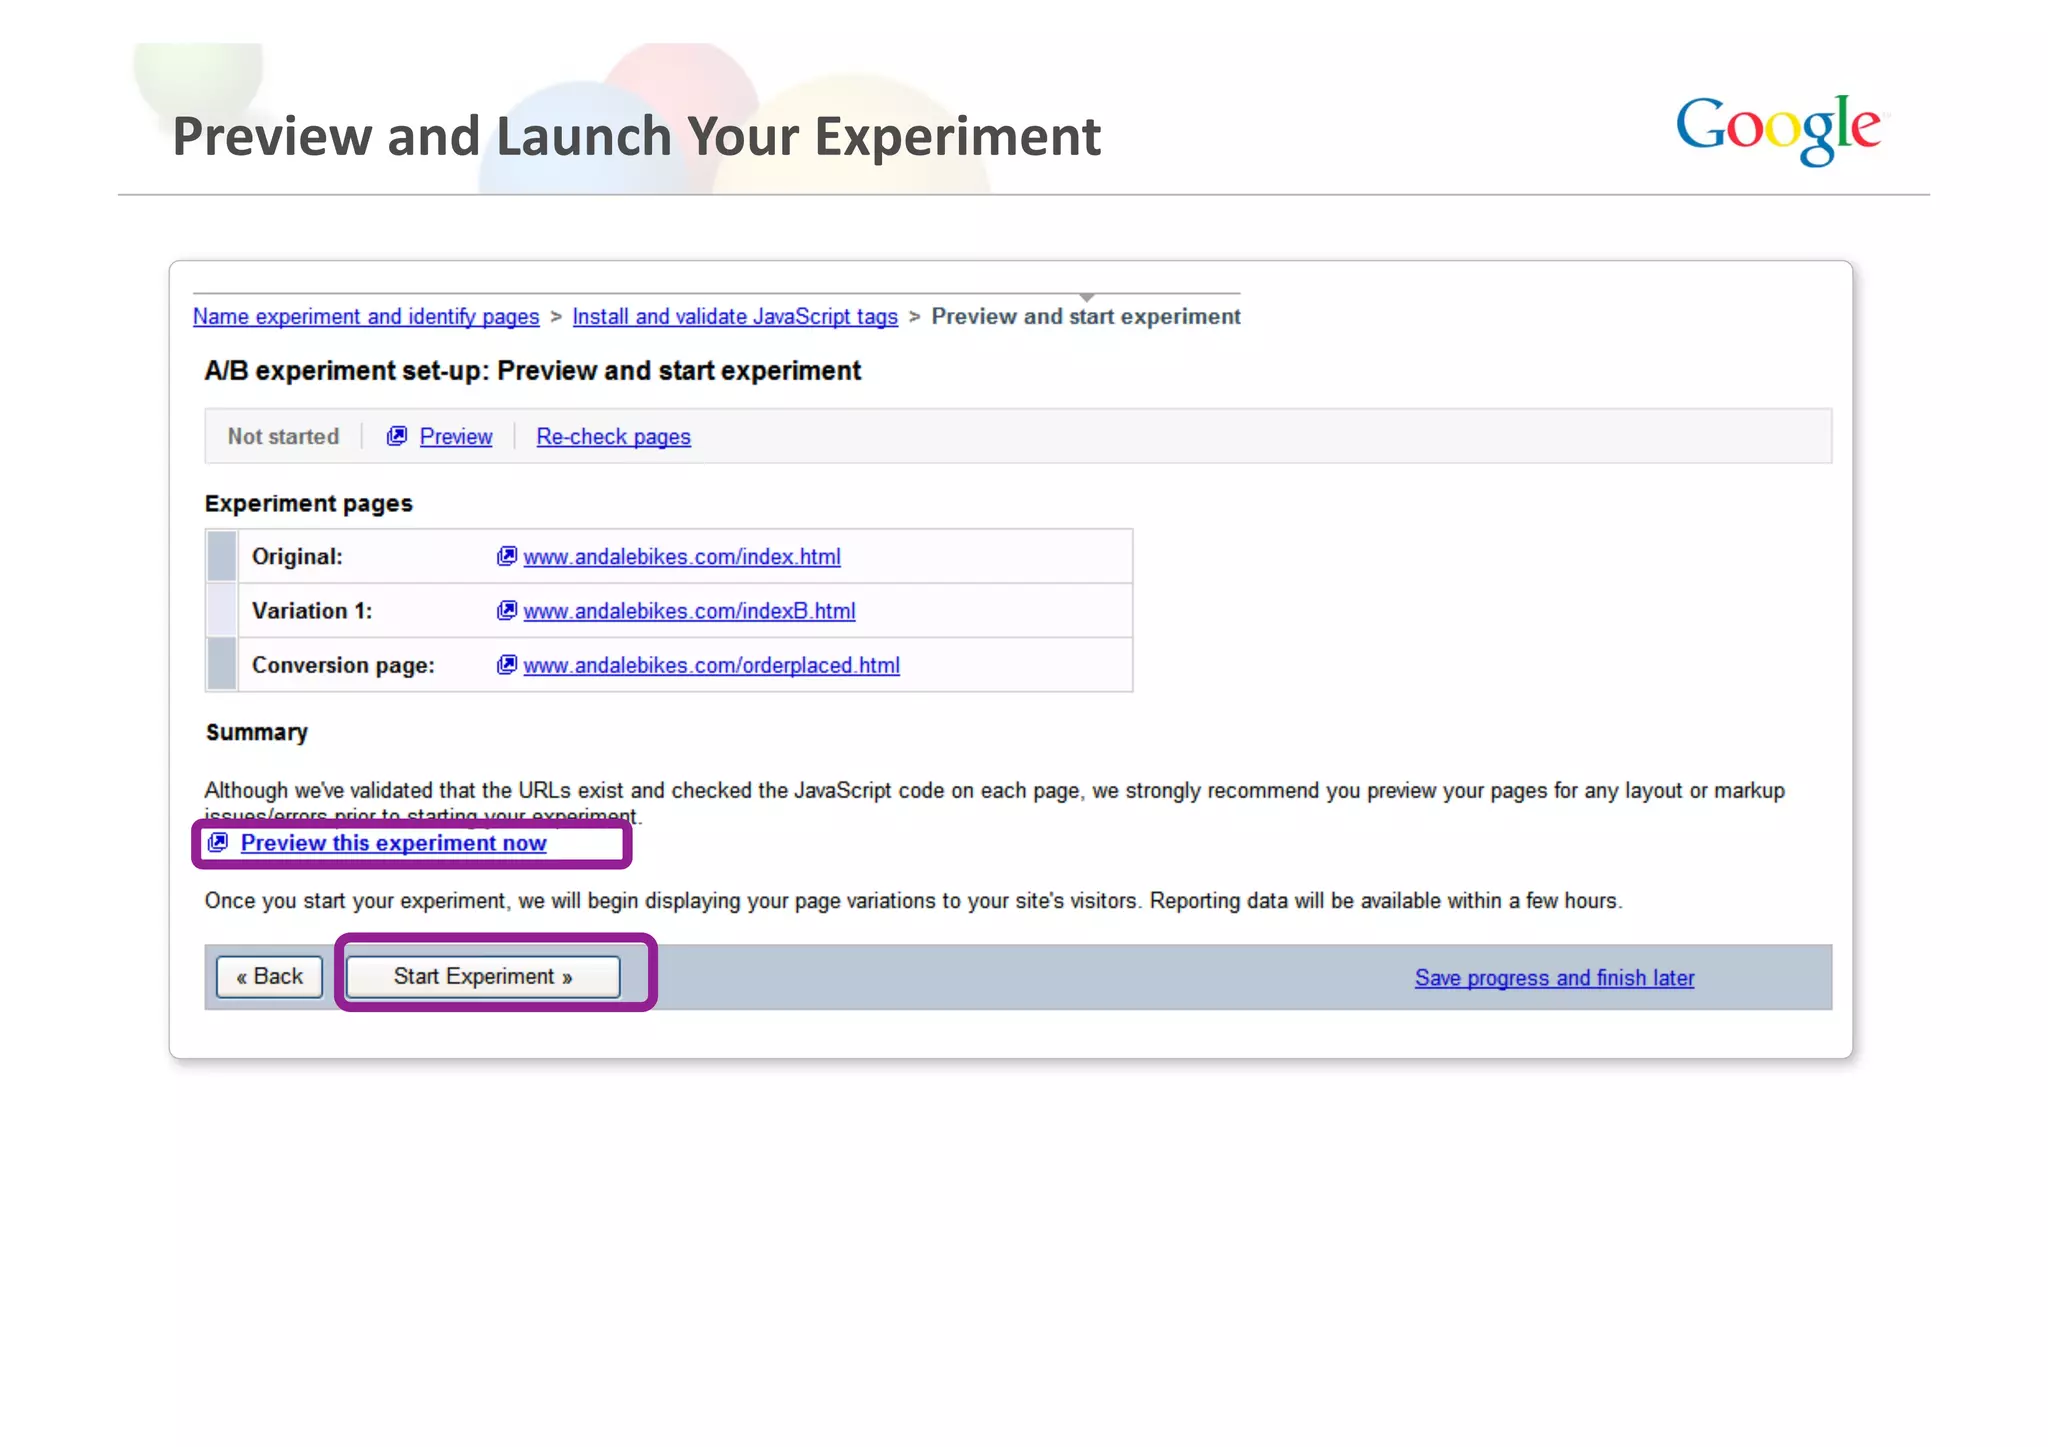2048x1447 pixels.
Task: Click the Start Experiment » button
Action: pos(483,977)
